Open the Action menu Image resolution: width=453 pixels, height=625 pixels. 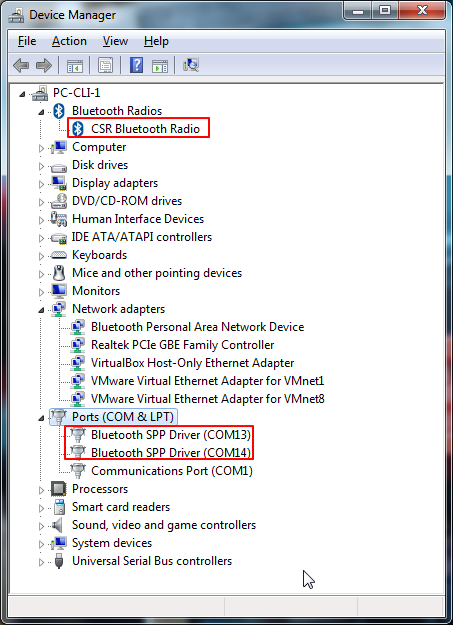(69, 41)
